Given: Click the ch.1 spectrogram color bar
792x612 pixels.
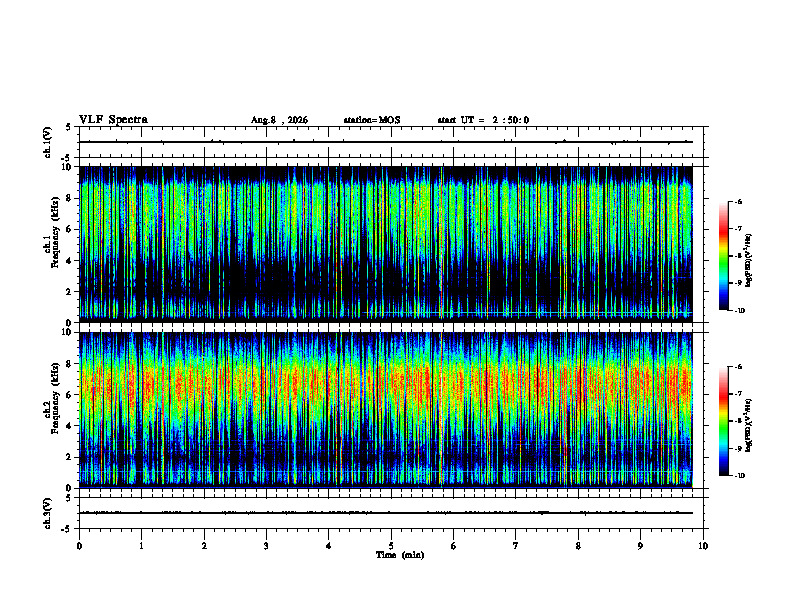Looking at the screenshot, I should pyautogui.click(x=723, y=256).
